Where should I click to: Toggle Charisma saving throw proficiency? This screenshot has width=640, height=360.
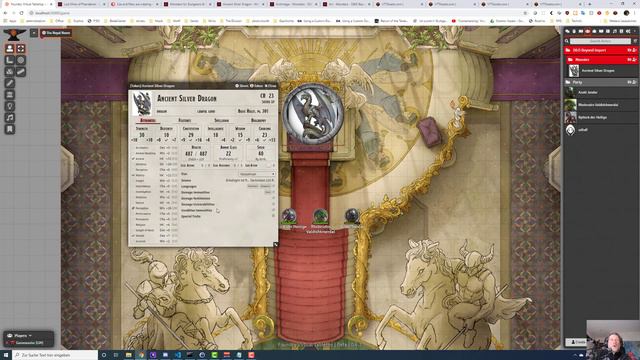264,140
